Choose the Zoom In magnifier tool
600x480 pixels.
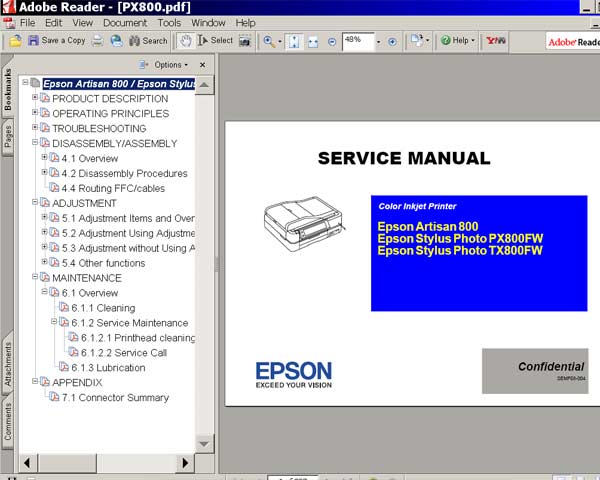point(269,41)
